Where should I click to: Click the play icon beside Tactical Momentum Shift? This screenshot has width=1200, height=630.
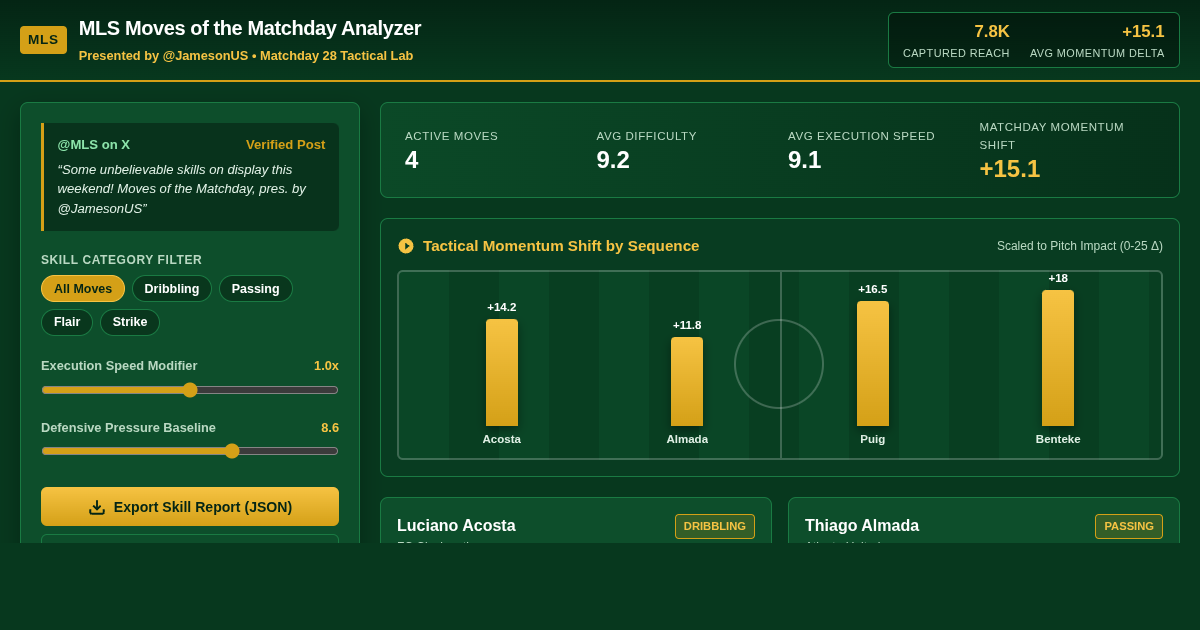pyautogui.click(x=406, y=246)
